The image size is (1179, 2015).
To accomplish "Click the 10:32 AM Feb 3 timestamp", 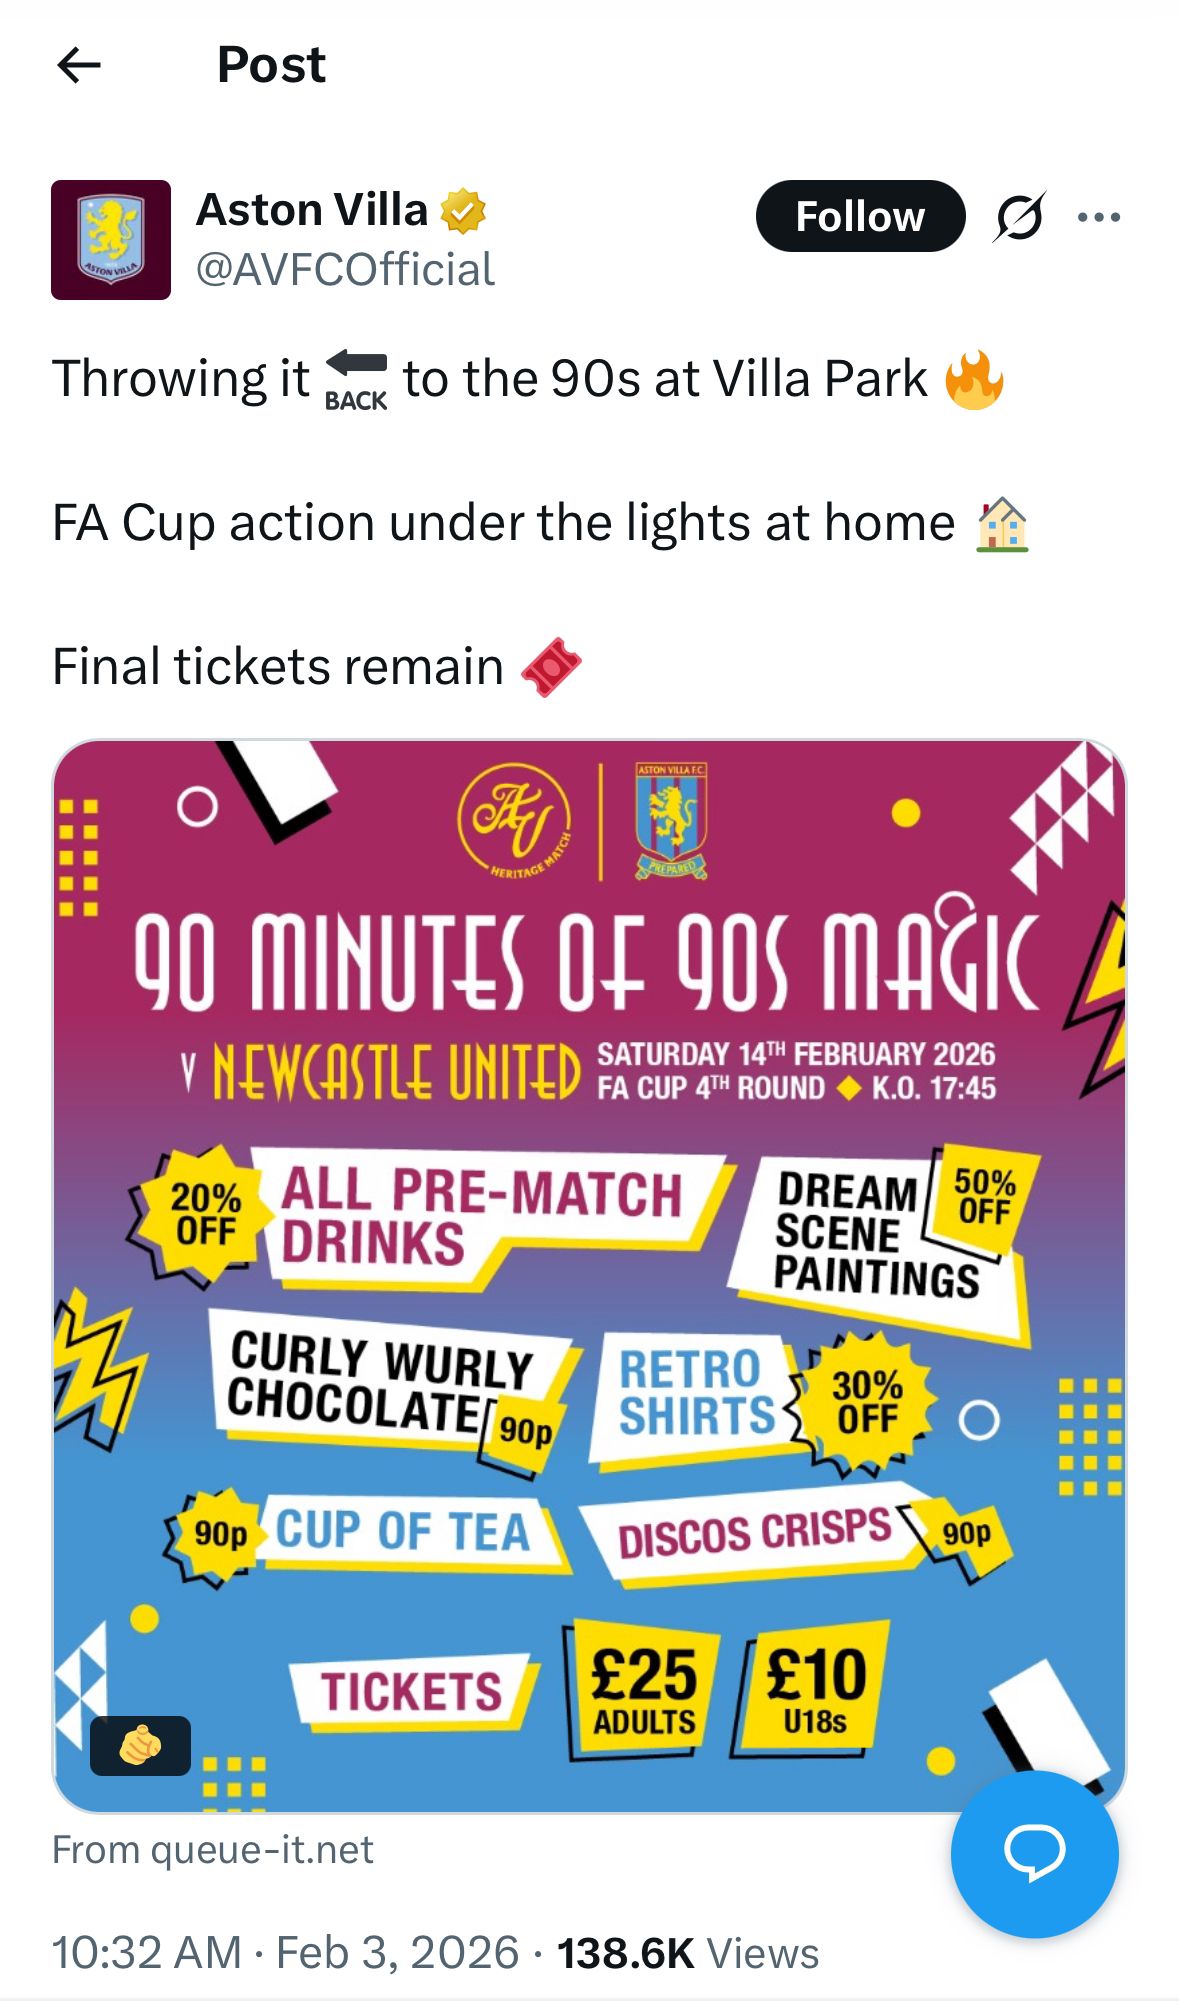I will [285, 1953].
